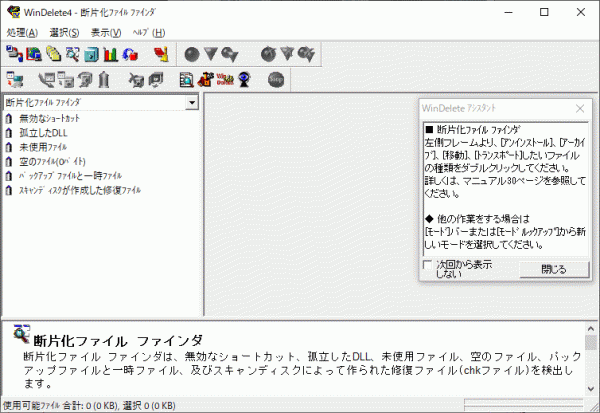
Task: Click the red undo arrow icon
Action: tap(130, 54)
